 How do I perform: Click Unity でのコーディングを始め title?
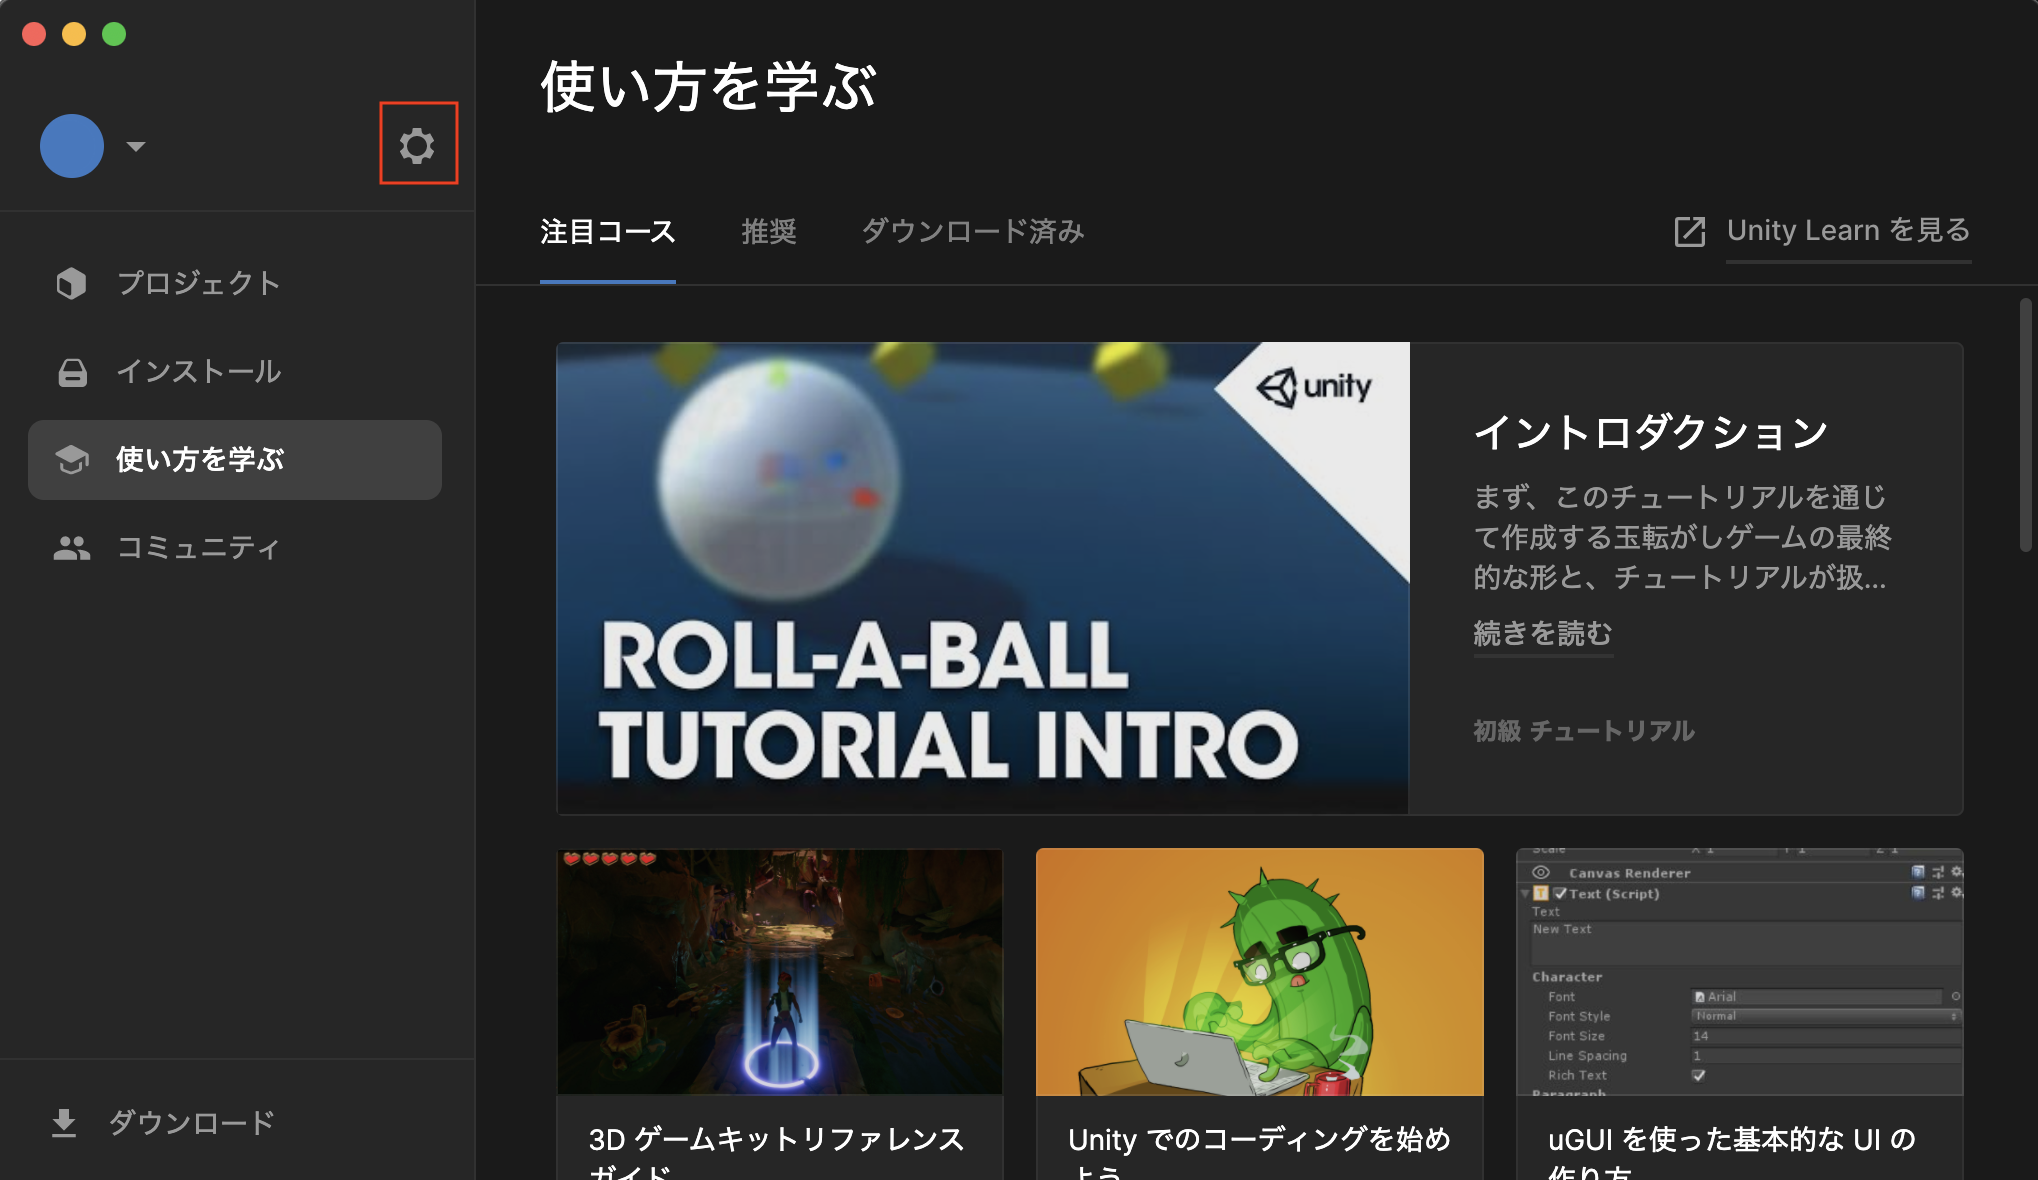(1259, 1140)
